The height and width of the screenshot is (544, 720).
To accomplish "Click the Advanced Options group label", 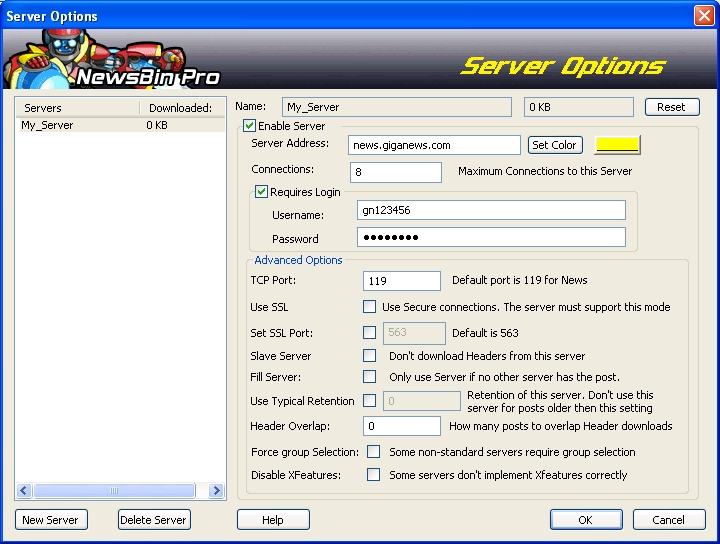I will [x=298, y=260].
